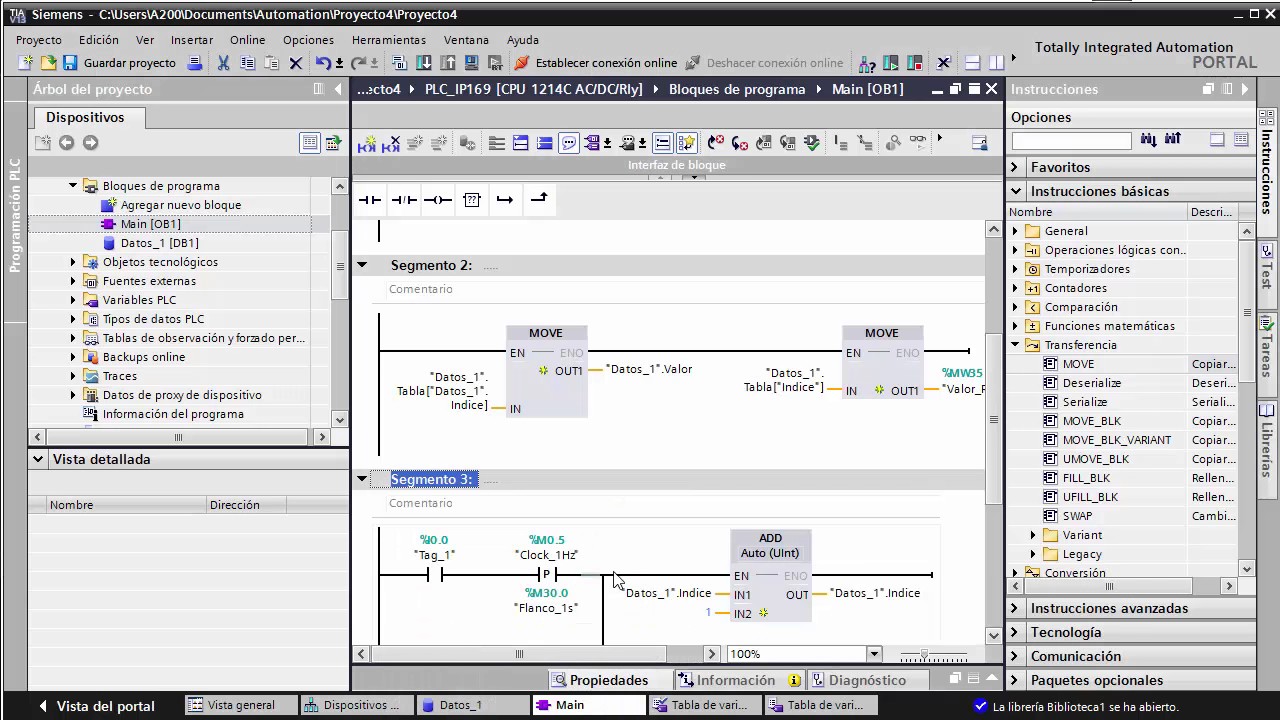Delete the selected network segment
Viewport: 1280px width, 720px height.
pyautogui.click(x=391, y=143)
